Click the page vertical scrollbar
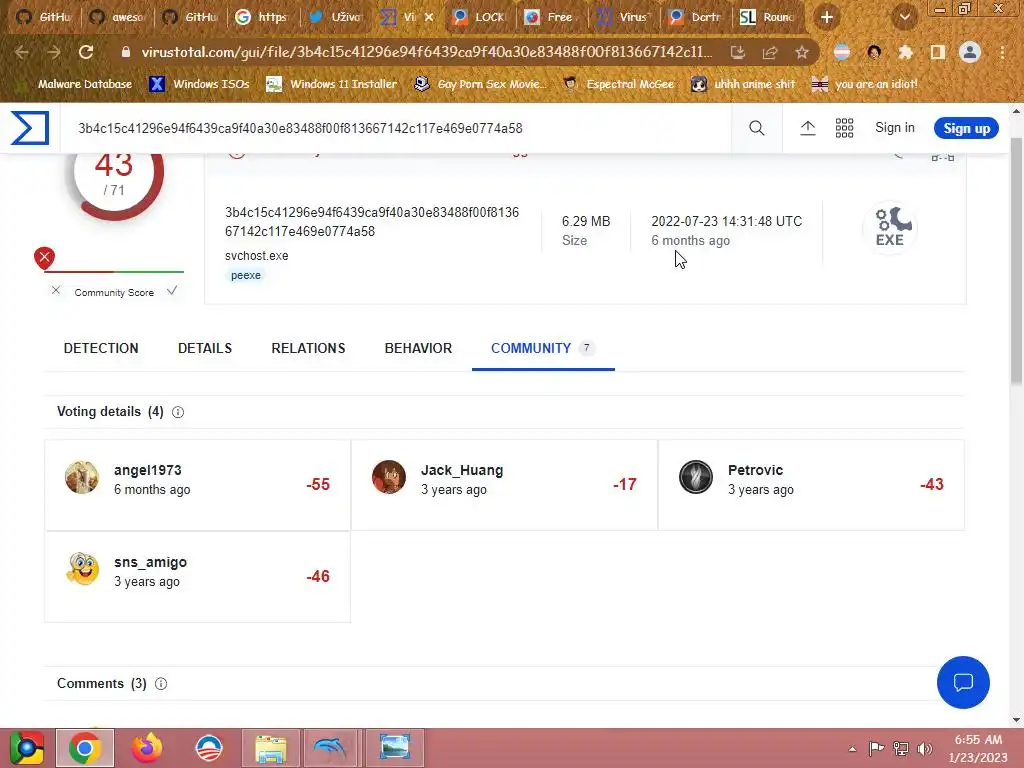1024x768 pixels. [1016, 261]
